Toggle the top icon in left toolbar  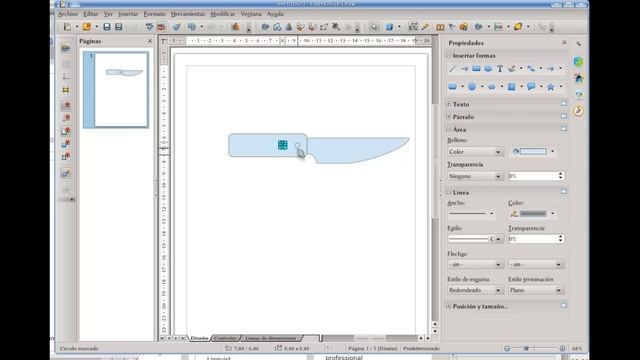click(x=66, y=48)
